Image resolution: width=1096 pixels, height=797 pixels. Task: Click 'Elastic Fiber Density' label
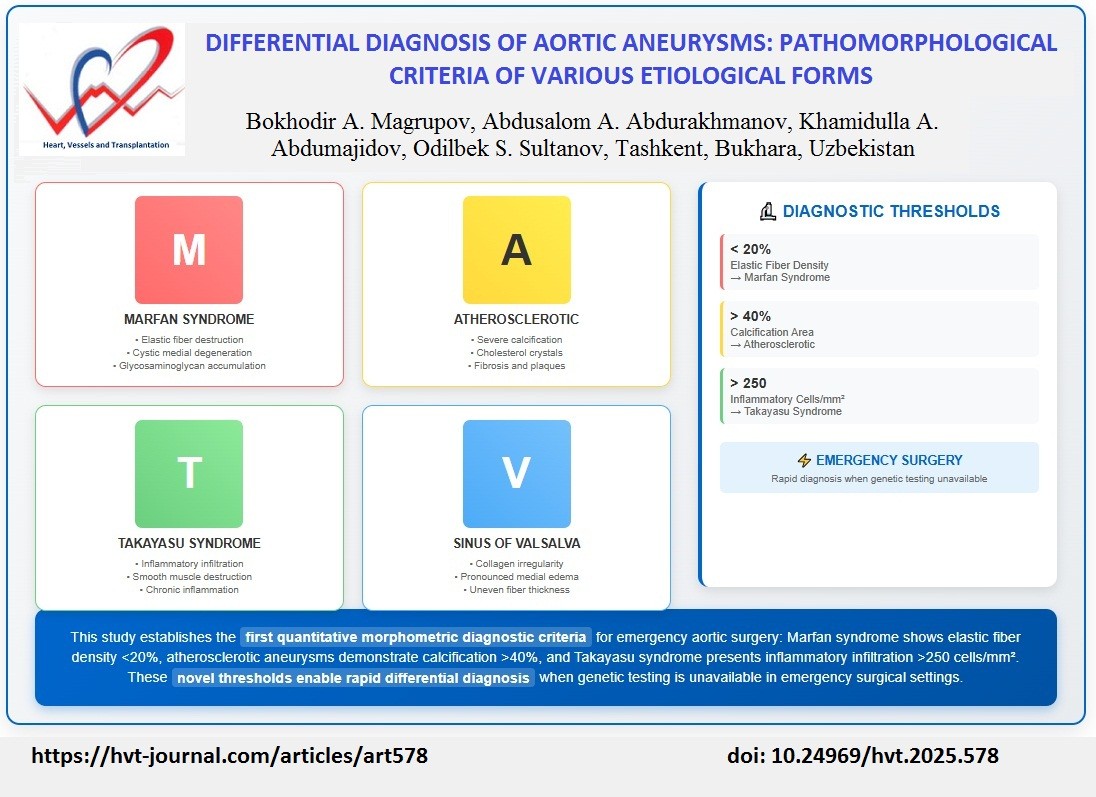pos(779,265)
